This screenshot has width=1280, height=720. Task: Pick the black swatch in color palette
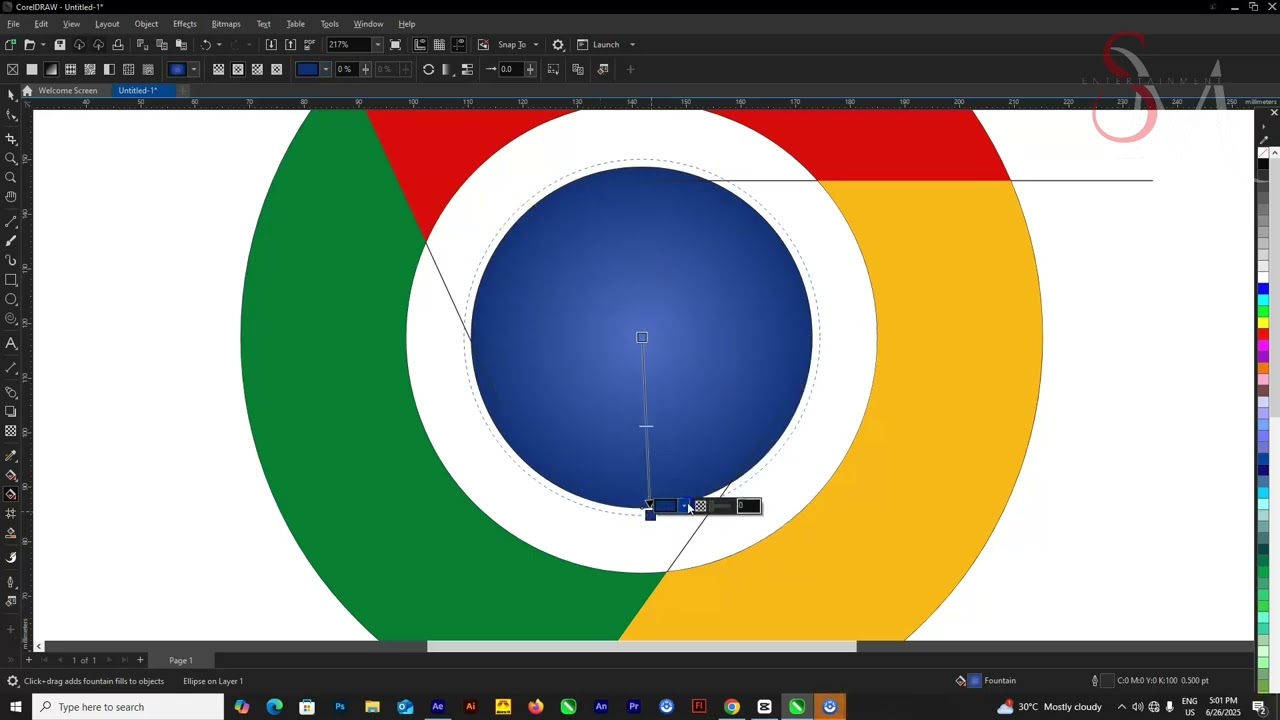[1264, 165]
